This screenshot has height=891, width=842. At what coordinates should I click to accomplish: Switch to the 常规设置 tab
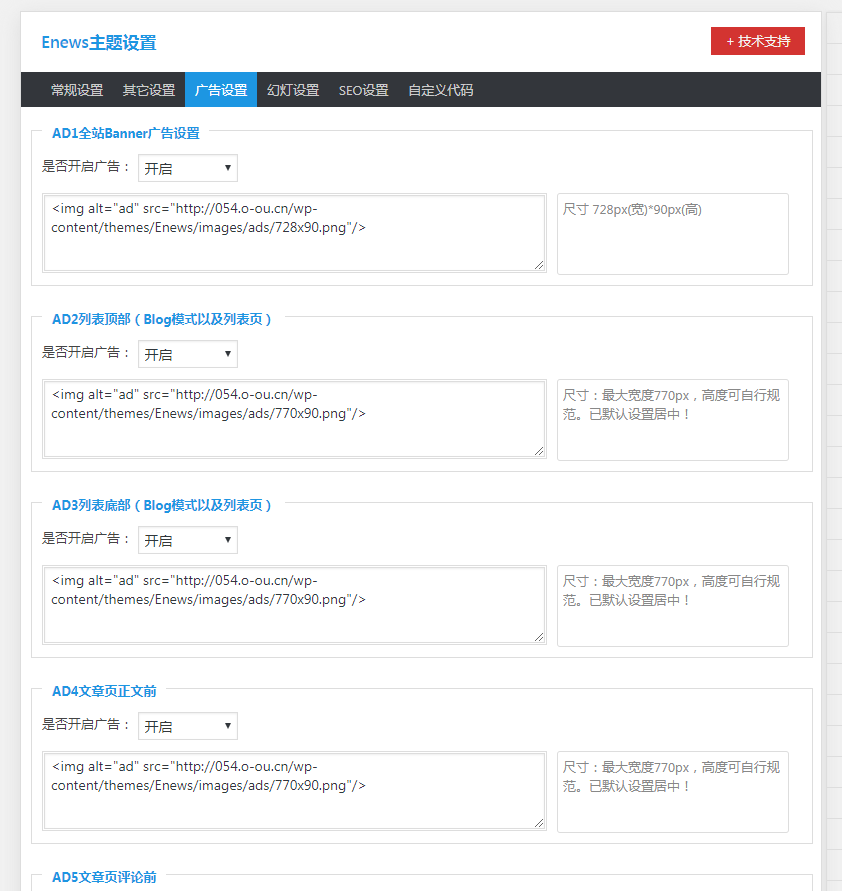point(77,90)
